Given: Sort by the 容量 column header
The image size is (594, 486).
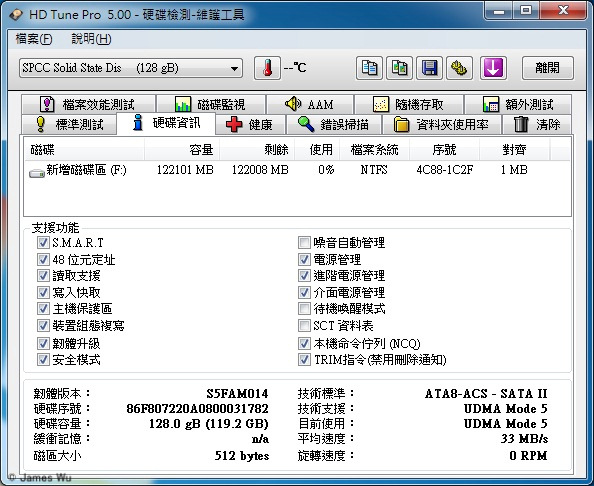Looking at the screenshot, I should coord(182,150).
